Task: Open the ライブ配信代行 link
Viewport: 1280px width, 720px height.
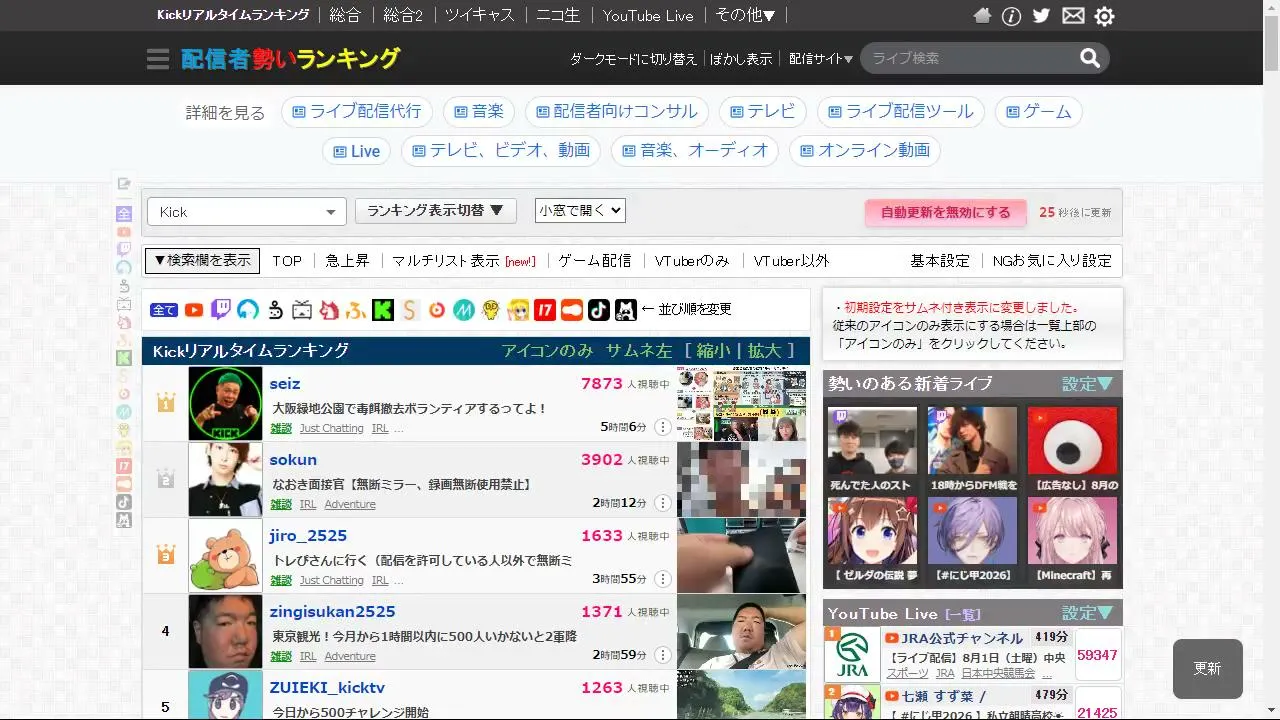Action: (x=357, y=111)
